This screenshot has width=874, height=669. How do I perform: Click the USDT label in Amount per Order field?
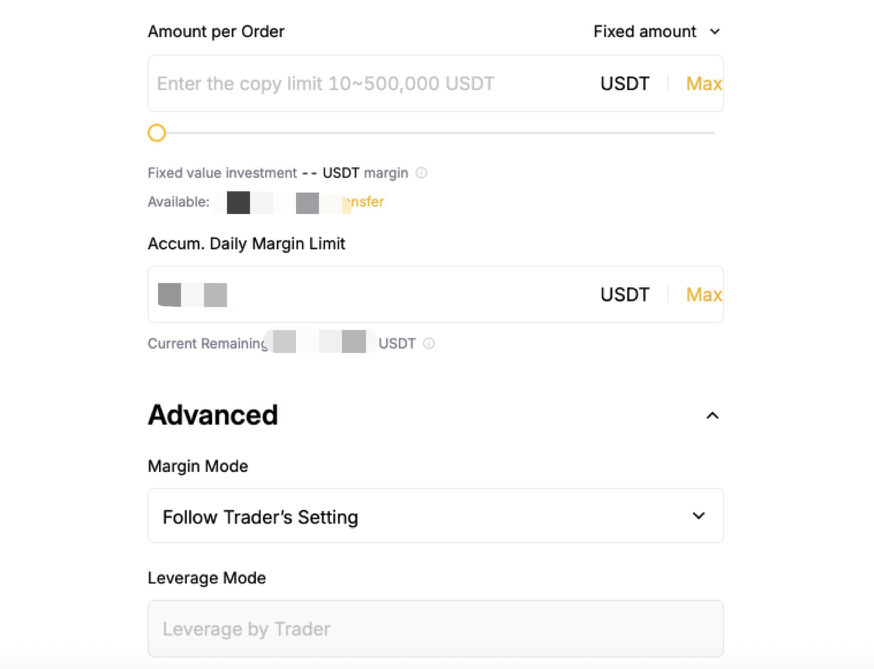625,84
